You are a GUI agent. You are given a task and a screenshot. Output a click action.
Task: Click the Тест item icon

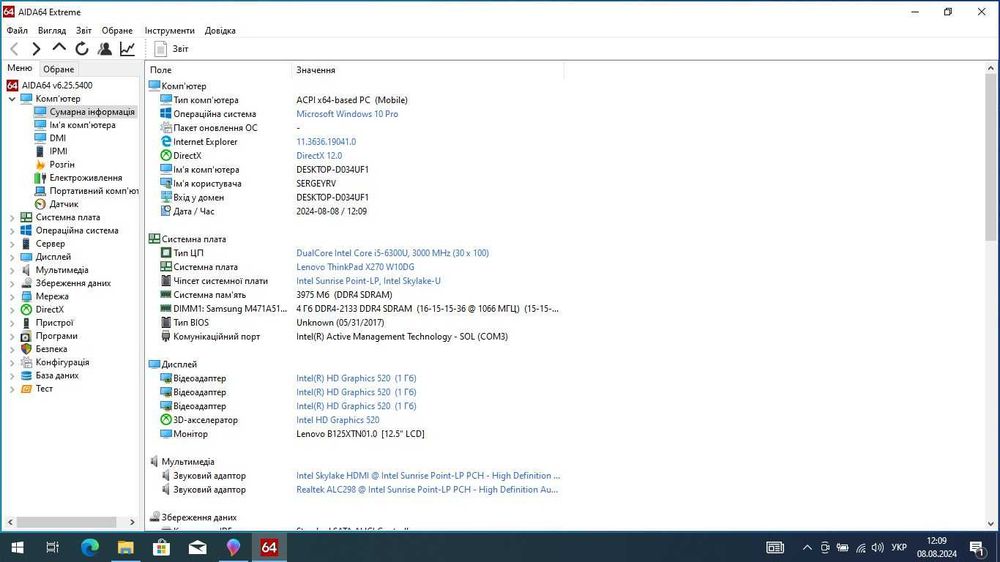(x=26, y=388)
